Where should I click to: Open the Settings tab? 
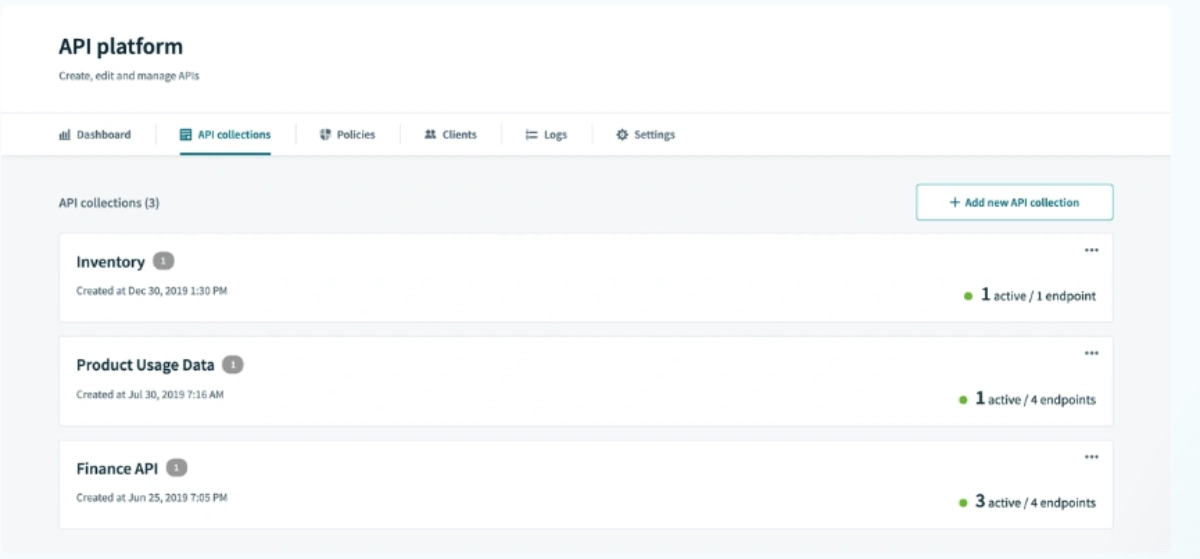(x=645, y=135)
